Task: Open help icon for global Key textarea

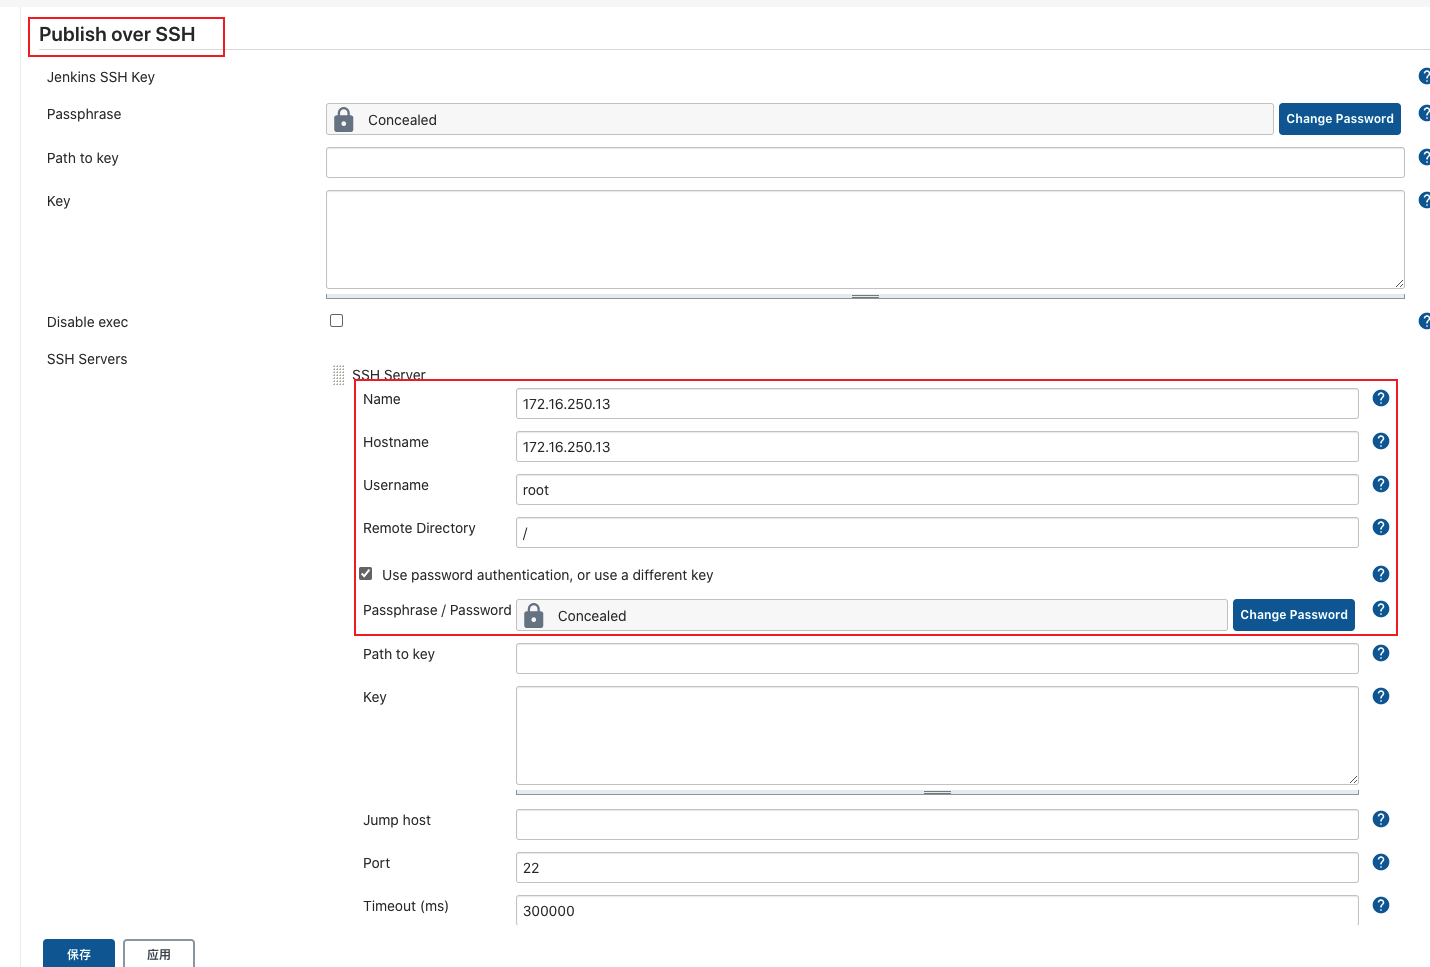Action: point(1425,200)
